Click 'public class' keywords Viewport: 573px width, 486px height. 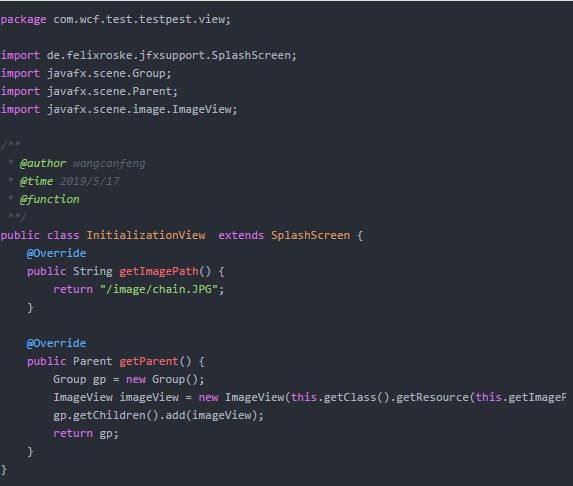tap(40, 235)
